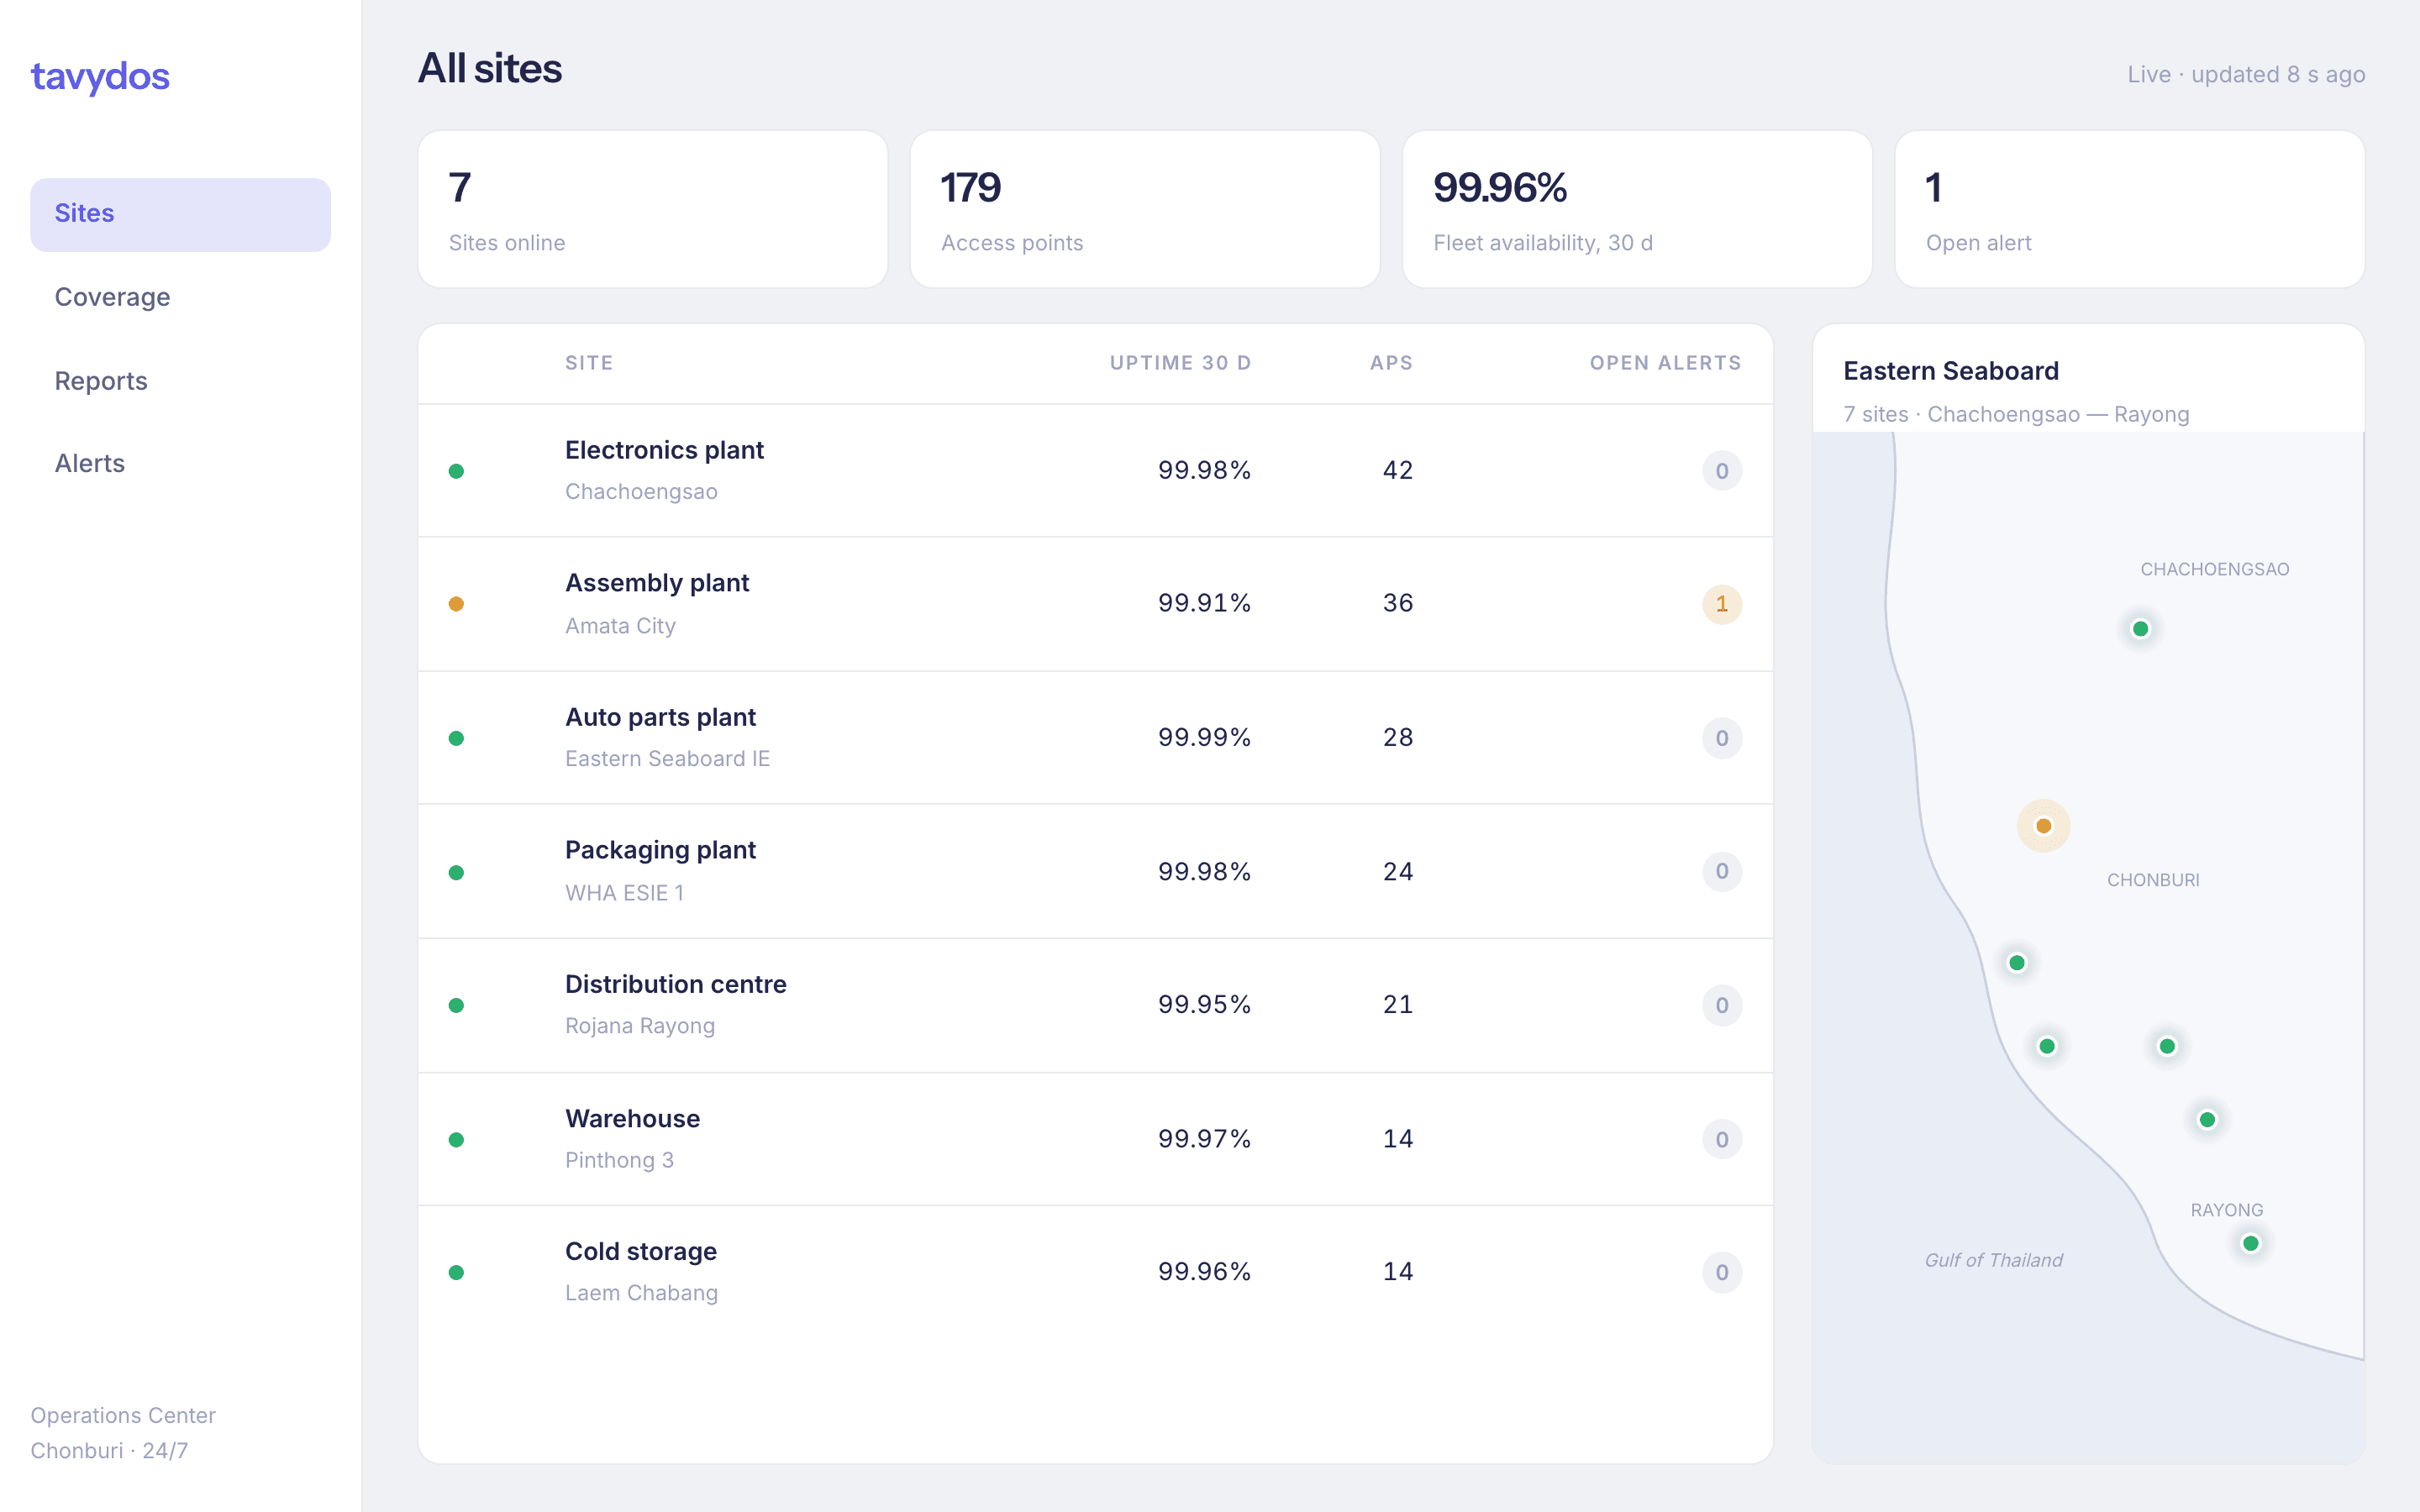Sort by OPEN ALERTS column header
Image resolution: width=2420 pixels, height=1512 pixels.
1666,363
